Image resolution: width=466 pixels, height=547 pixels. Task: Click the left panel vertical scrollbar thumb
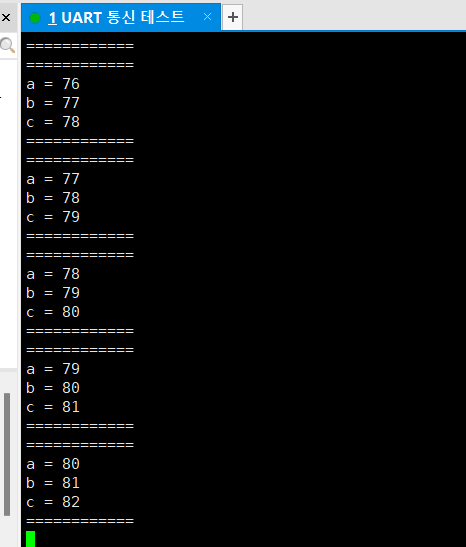[7, 454]
